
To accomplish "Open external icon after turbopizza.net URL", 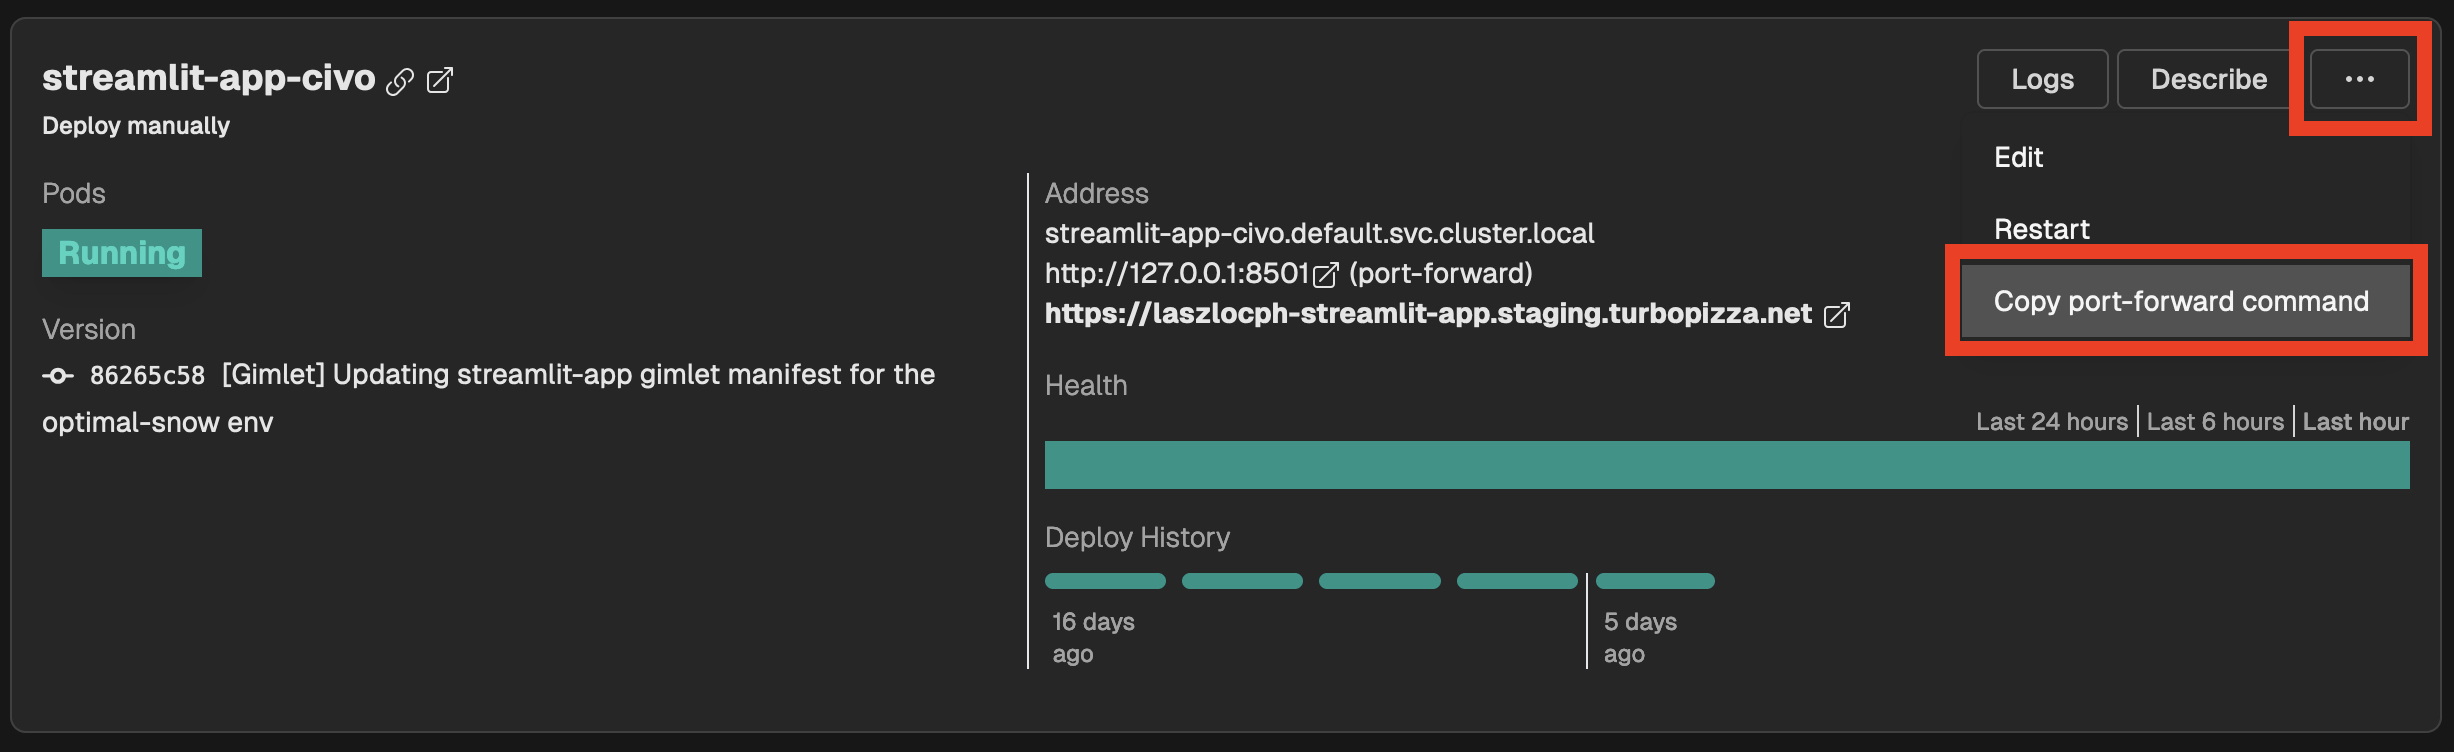I will click(1837, 315).
